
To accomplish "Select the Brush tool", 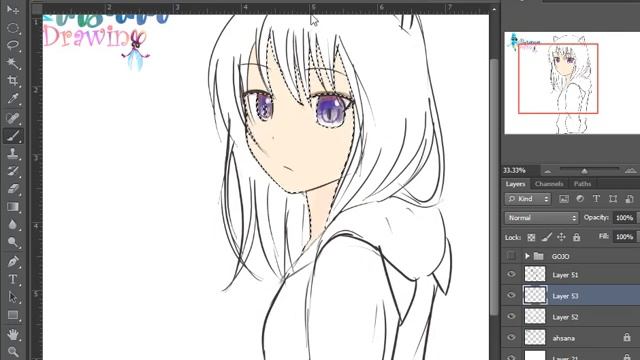I will click(13, 136).
